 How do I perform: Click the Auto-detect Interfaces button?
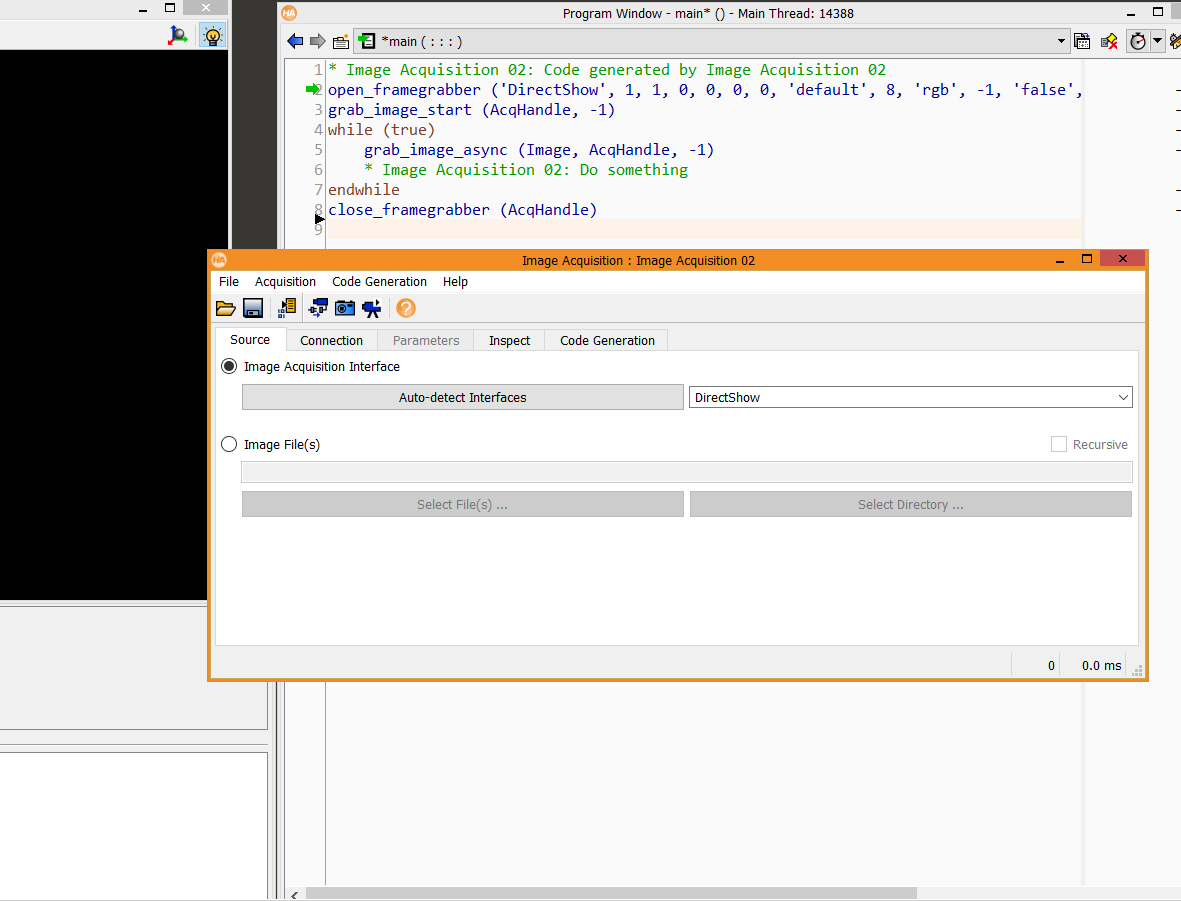[462, 397]
